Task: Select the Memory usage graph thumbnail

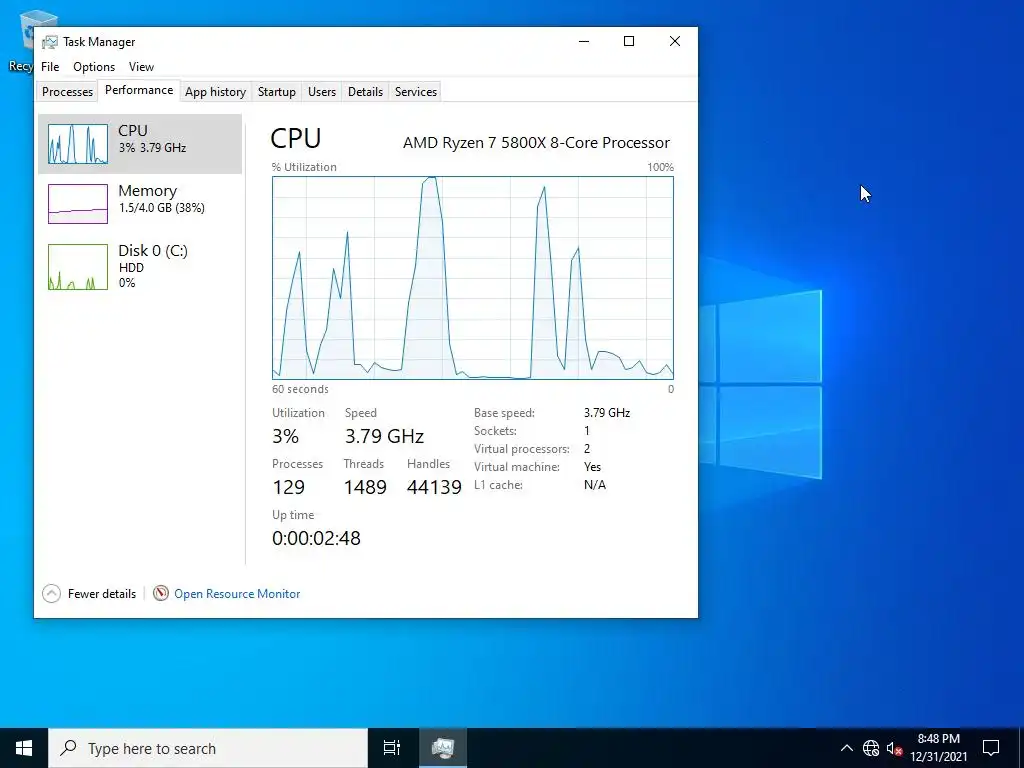Action: [78, 204]
